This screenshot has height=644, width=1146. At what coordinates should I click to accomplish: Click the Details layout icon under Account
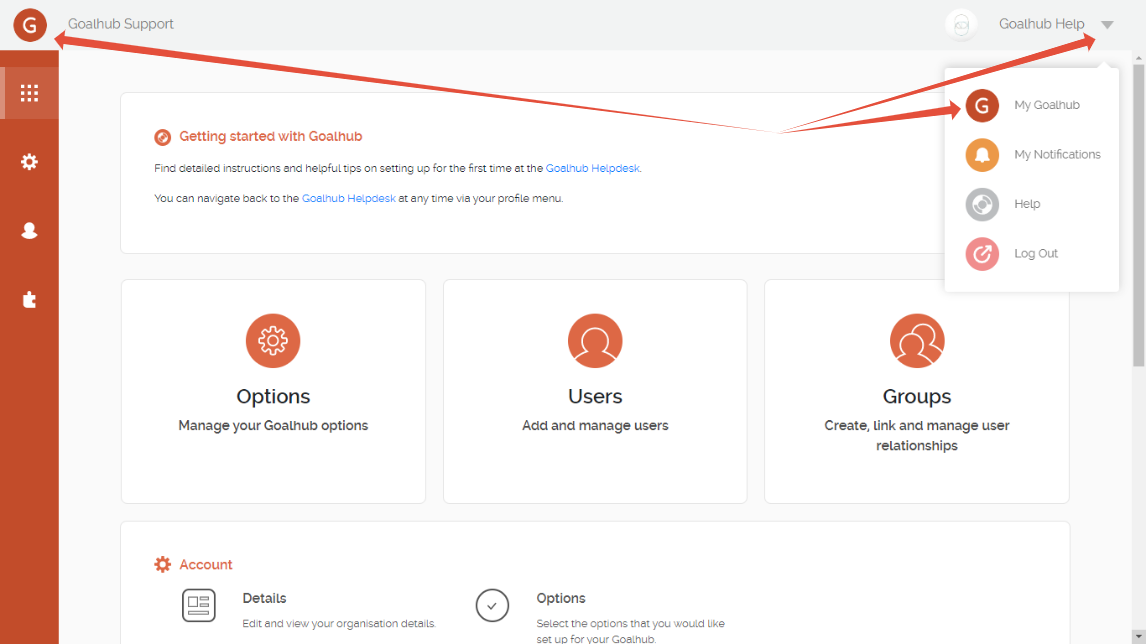coord(199,605)
